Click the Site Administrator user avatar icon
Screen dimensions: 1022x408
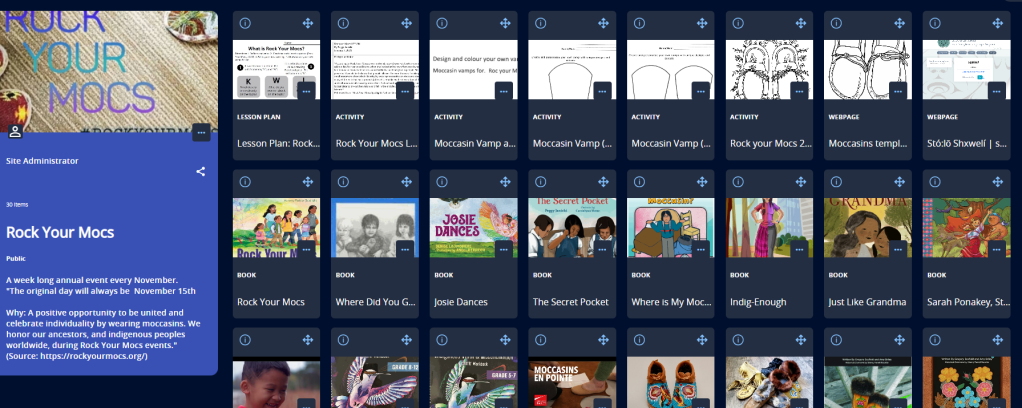pyautogui.click(x=15, y=132)
